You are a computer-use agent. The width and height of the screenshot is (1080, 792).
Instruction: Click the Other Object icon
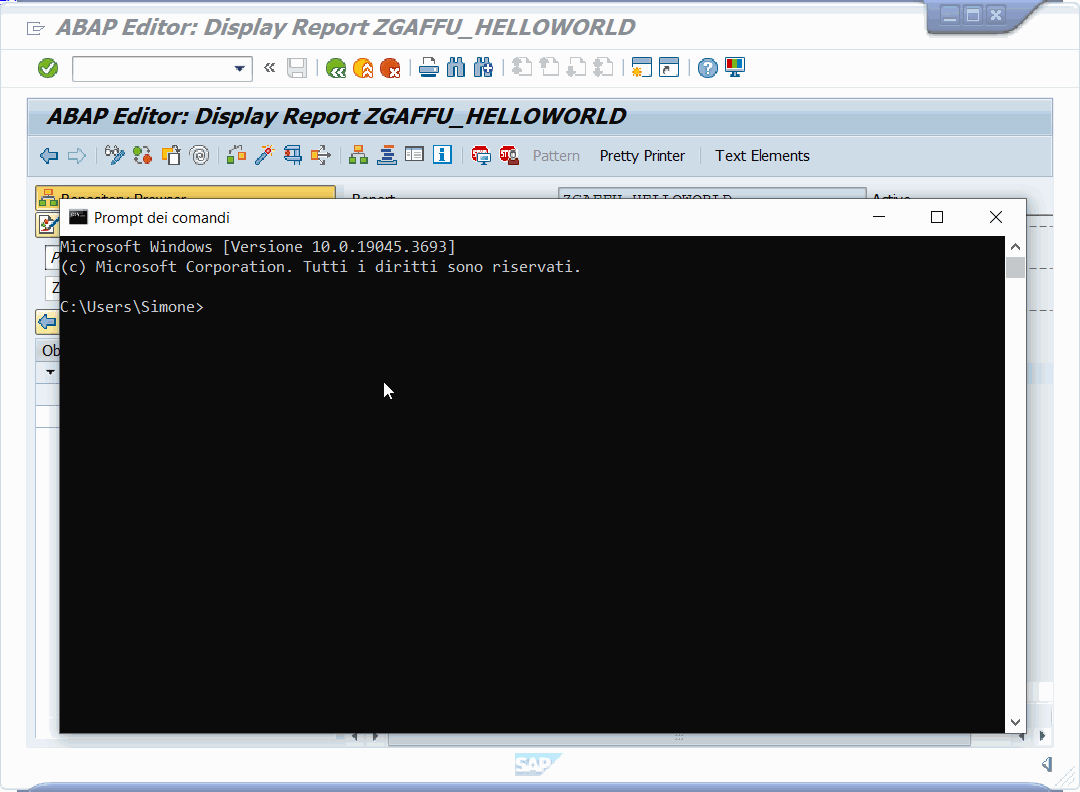(x=171, y=156)
